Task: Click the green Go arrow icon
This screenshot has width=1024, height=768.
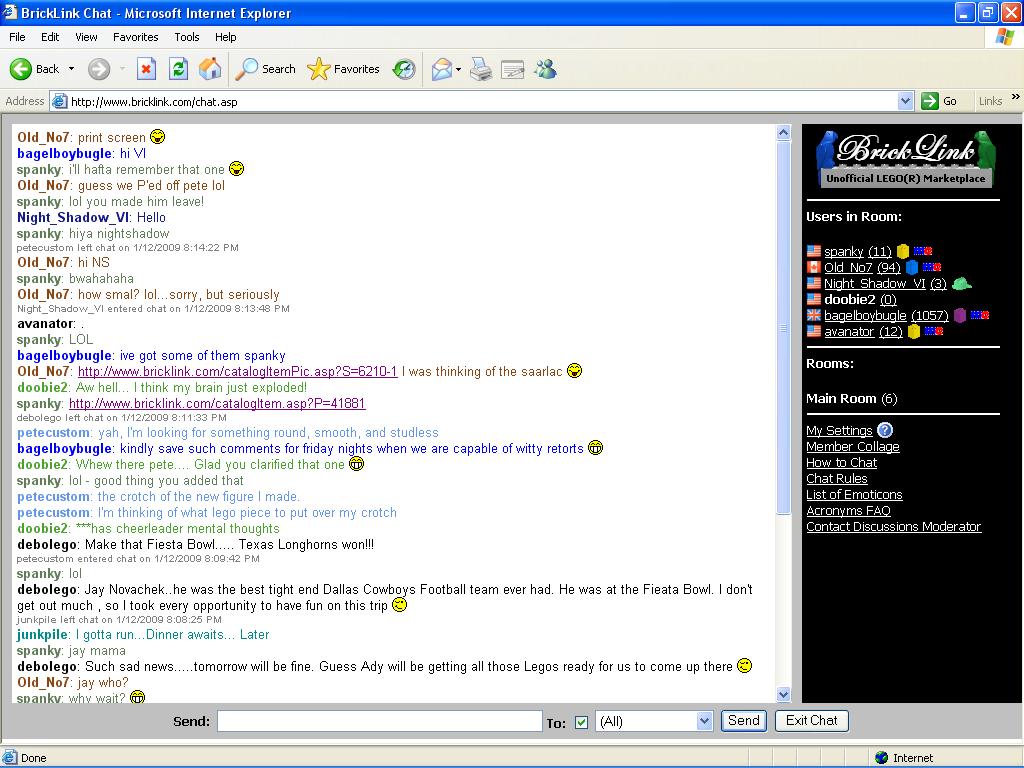Action: click(x=929, y=101)
